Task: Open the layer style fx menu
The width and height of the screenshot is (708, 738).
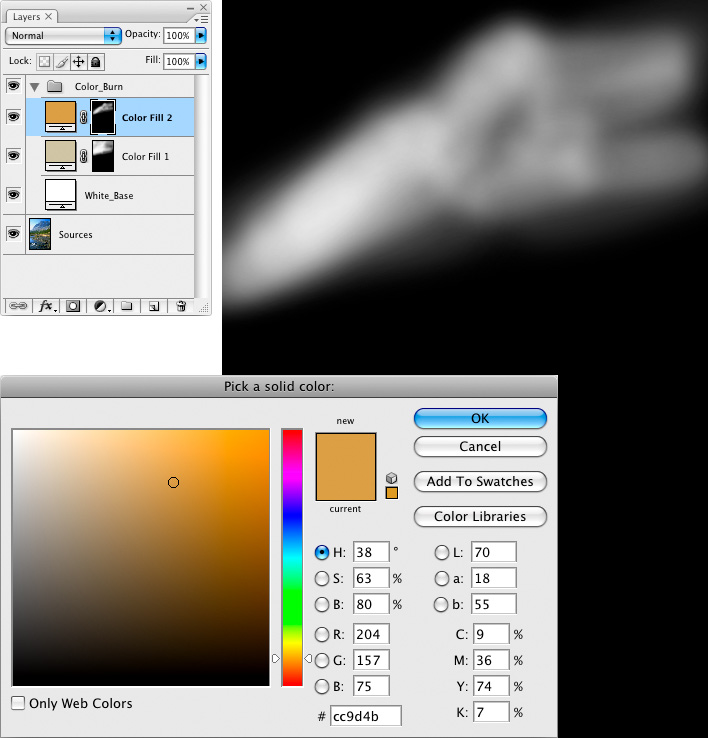Action: 46,307
